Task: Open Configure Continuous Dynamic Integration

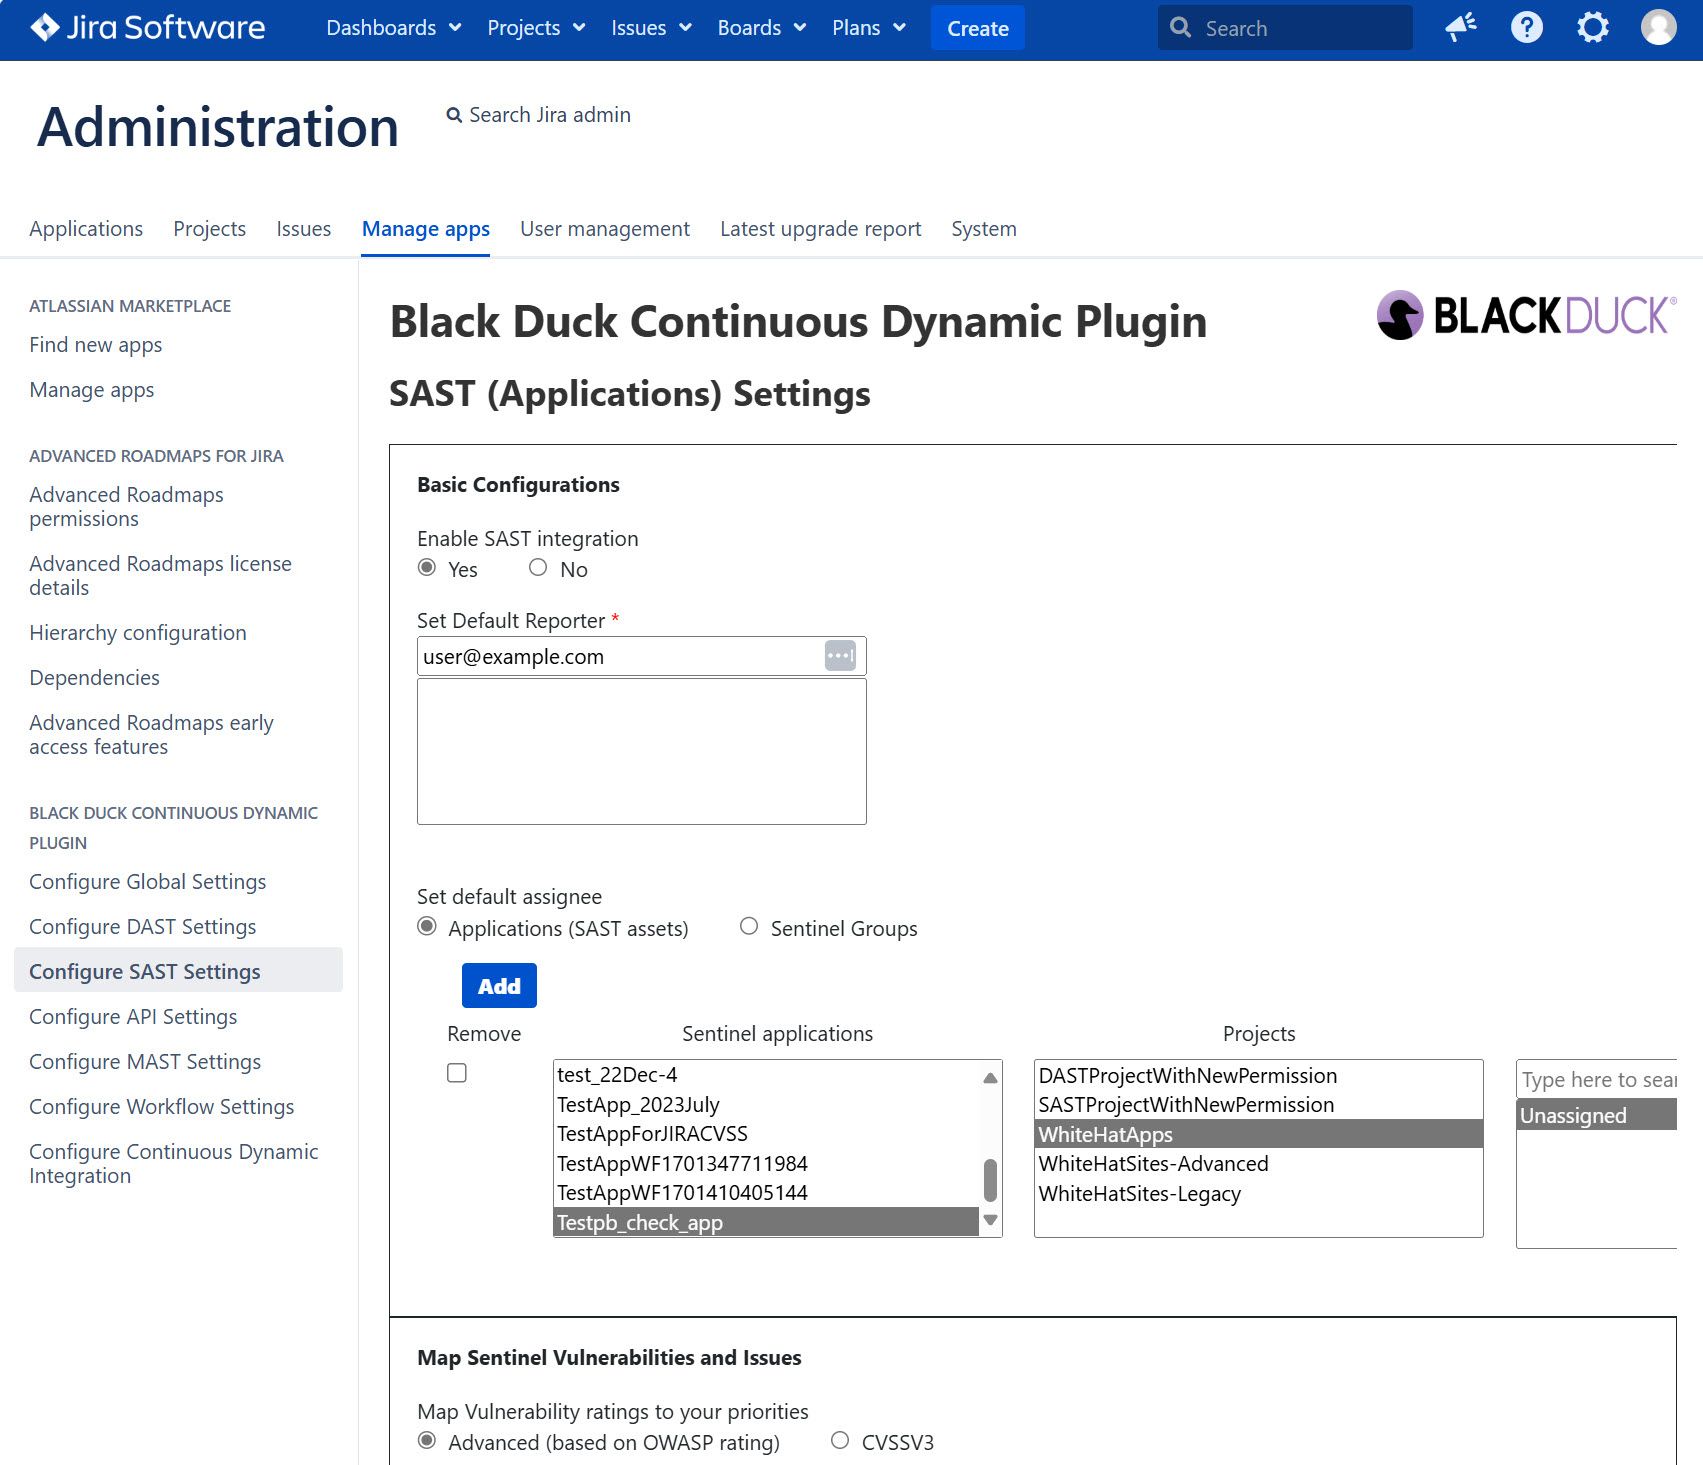Action: [x=173, y=1164]
